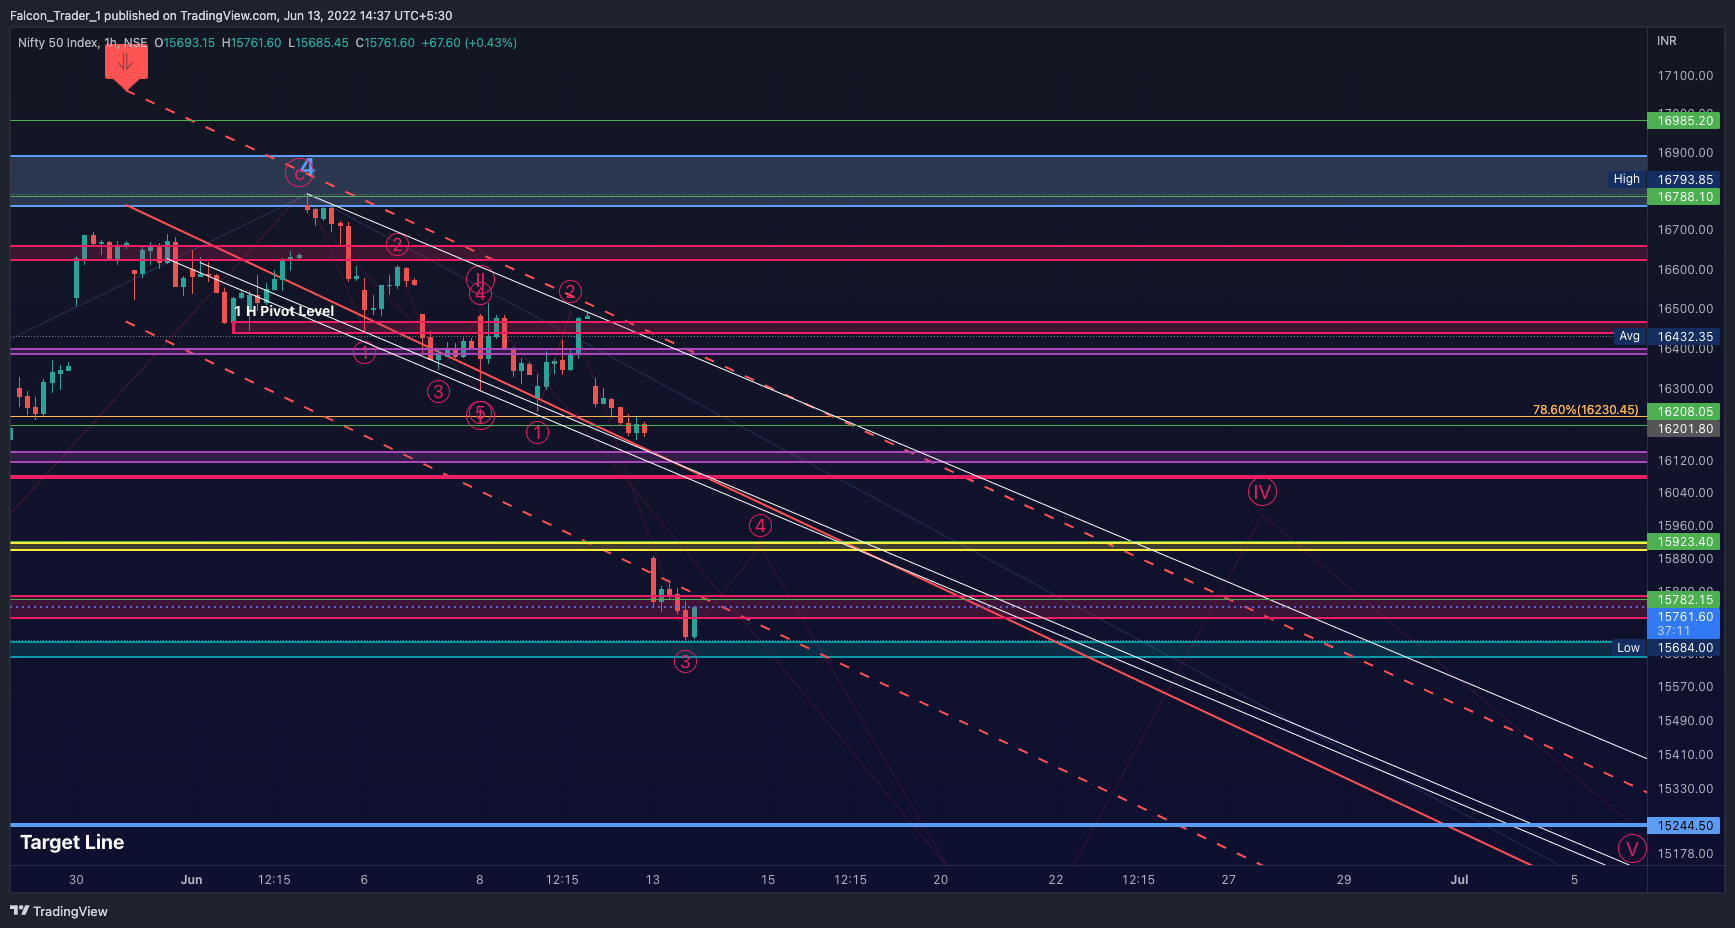Click the 'Jul' date axis label
Image resolution: width=1735 pixels, height=928 pixels.
(x=1459, y=880)
